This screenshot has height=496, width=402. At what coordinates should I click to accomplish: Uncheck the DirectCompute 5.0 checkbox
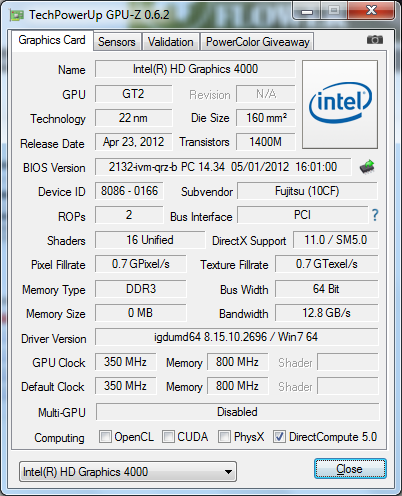[x=279, y=436]
